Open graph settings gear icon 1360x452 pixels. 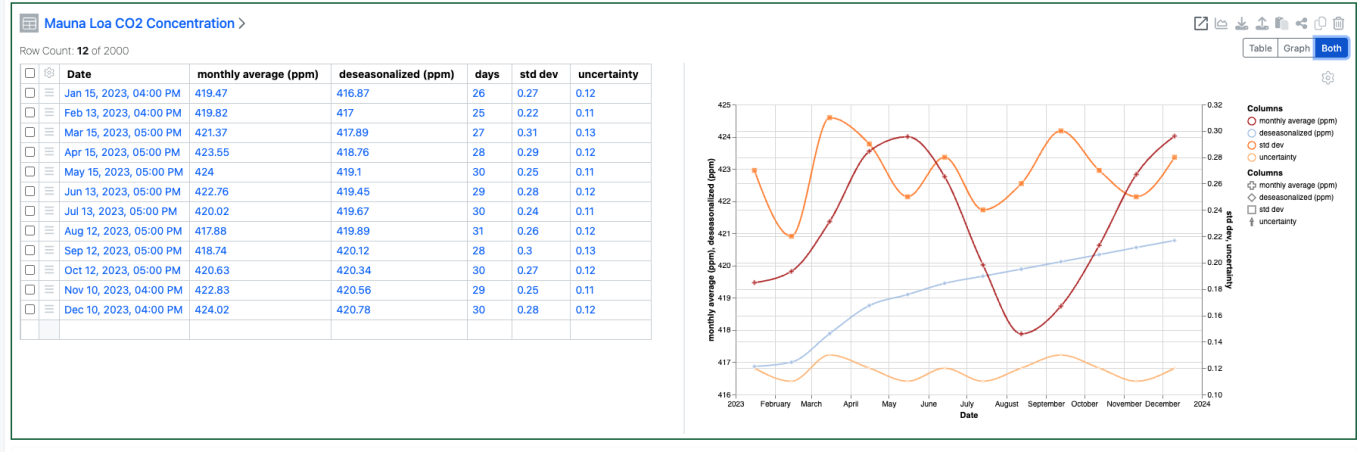(1327, 78)
